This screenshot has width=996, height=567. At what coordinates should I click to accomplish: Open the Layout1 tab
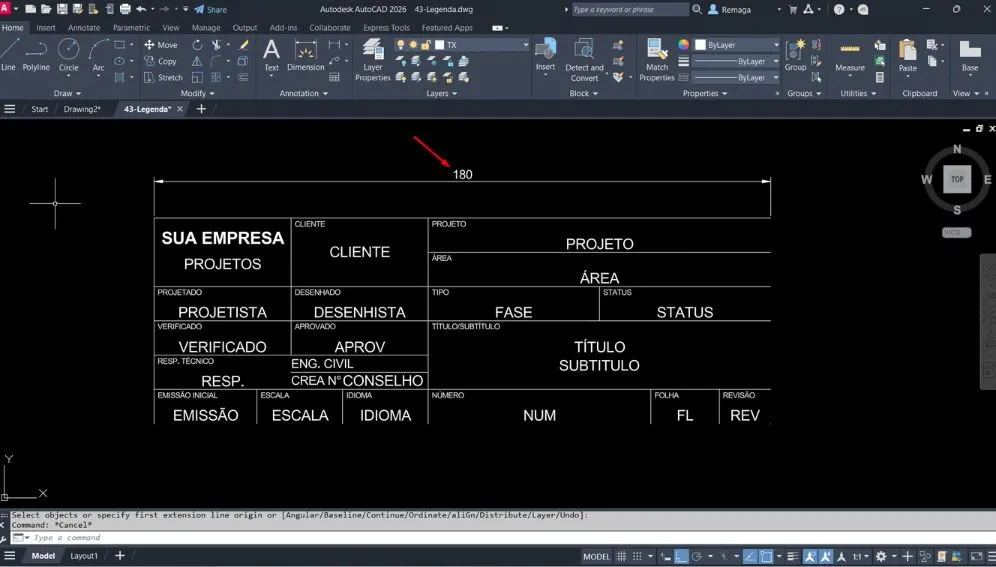coord(84,556)
